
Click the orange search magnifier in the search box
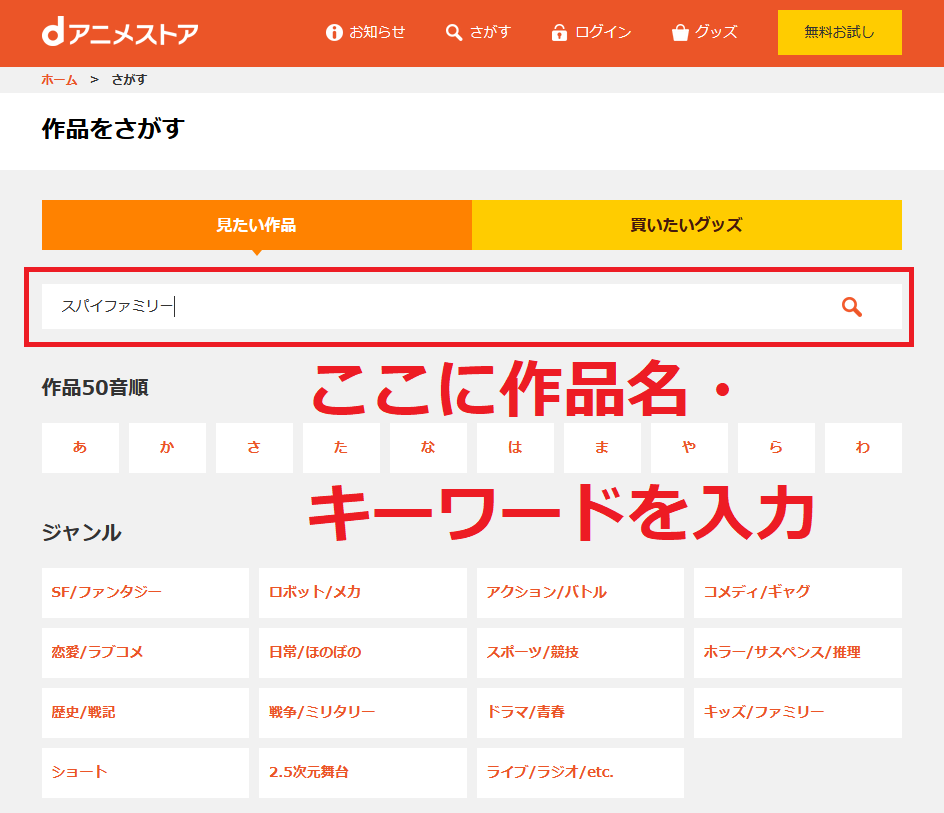[x=852, y=307]
